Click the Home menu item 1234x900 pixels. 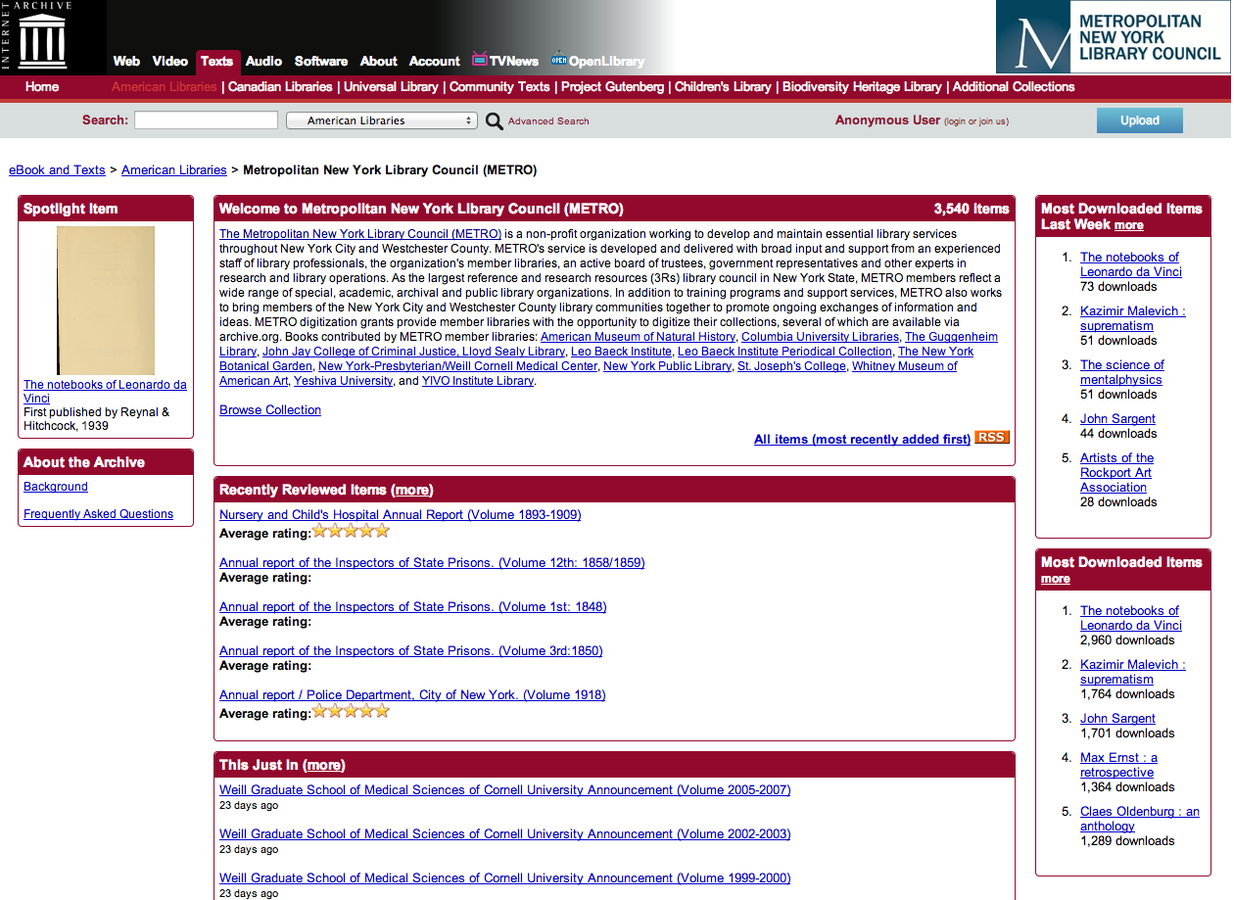pos(42,87)
